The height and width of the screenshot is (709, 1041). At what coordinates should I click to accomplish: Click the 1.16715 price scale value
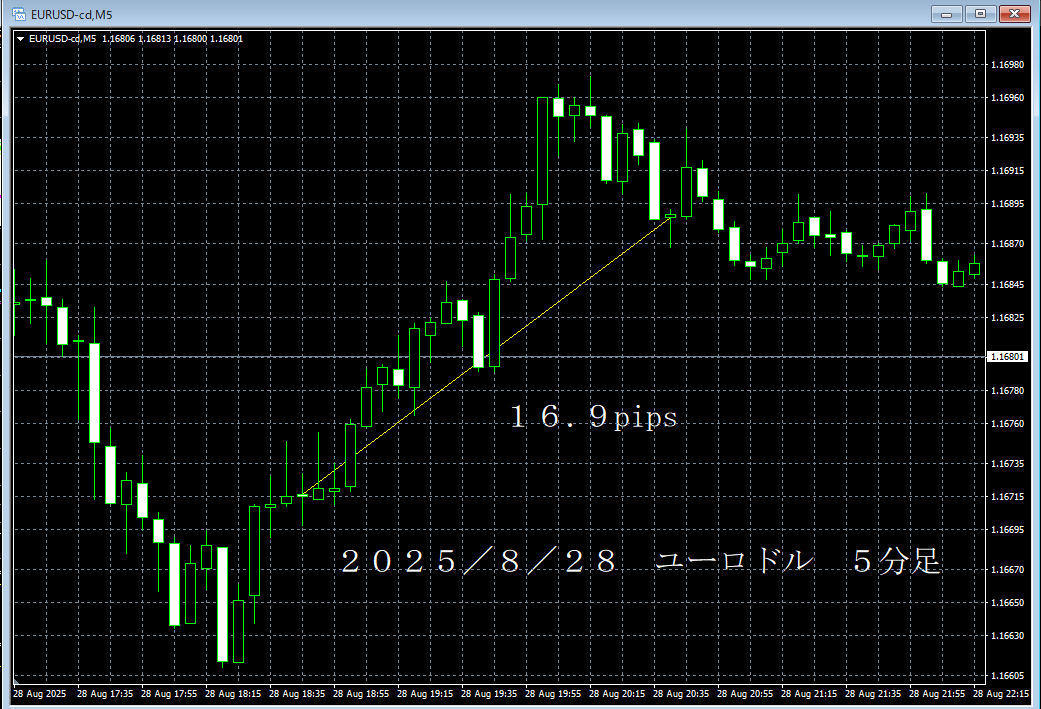pyautogui.click(x=1007, y=497)
